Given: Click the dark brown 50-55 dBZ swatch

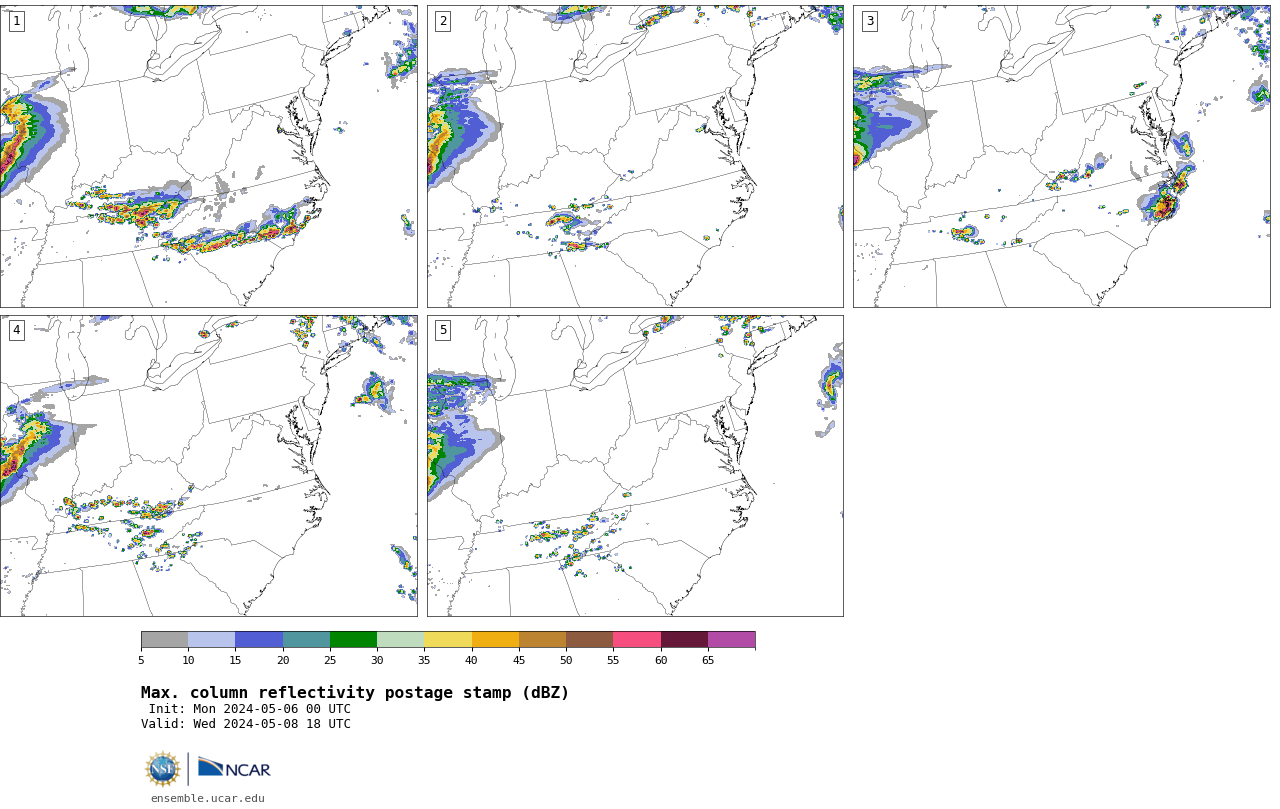Looking at the screenshot, I should click(x=589, y=640).
